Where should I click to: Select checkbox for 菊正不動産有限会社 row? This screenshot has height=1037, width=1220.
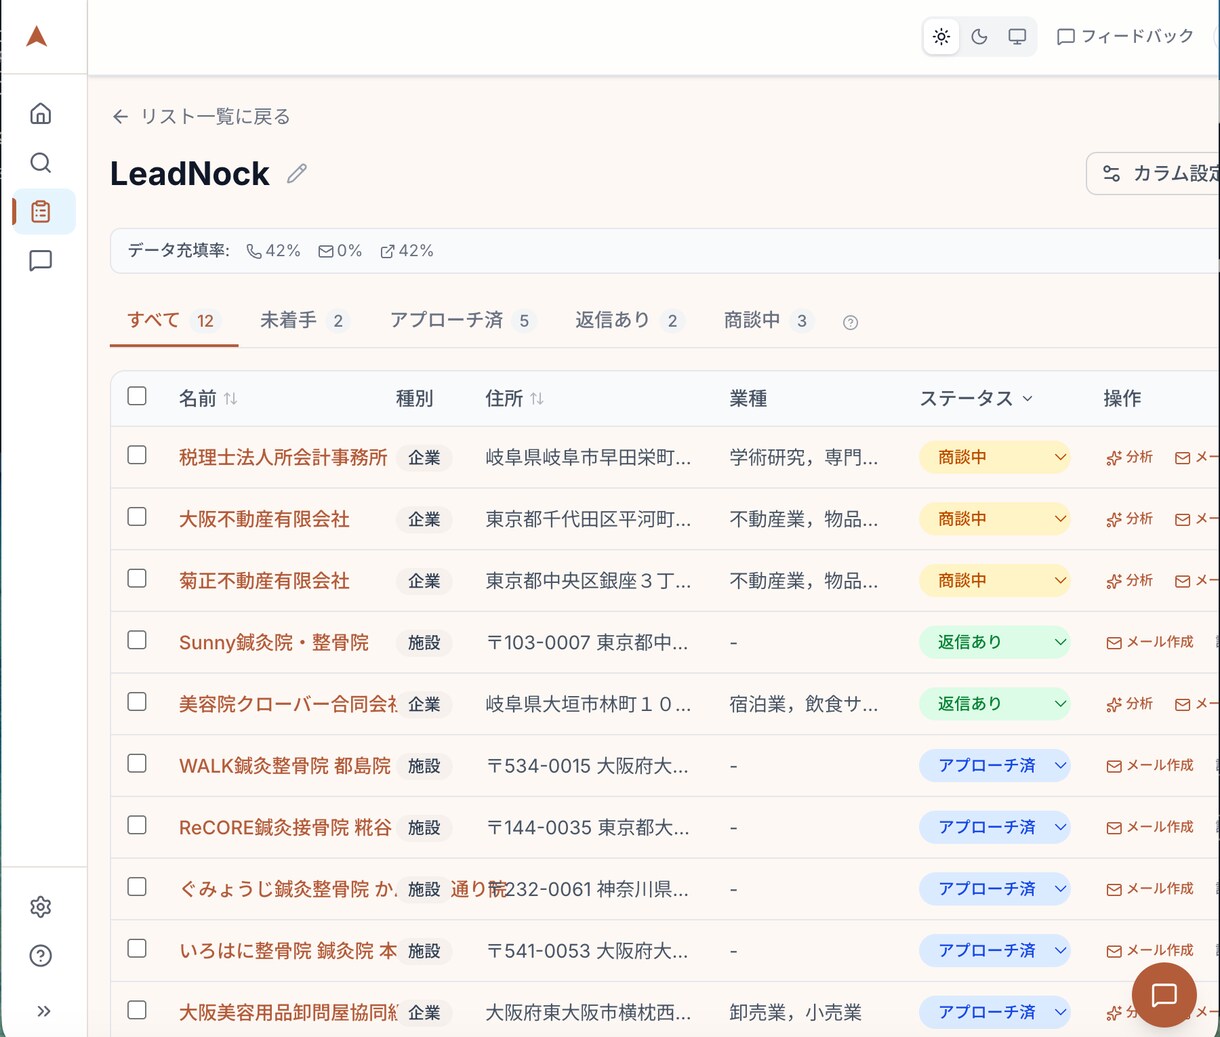(x=137, y=578)
